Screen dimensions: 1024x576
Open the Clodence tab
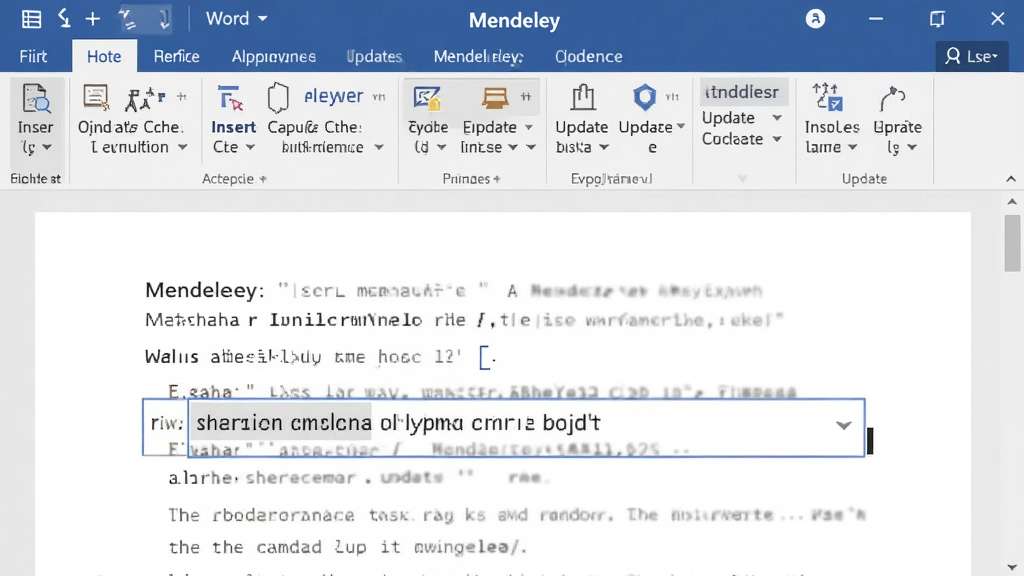[x=588, y=56]
